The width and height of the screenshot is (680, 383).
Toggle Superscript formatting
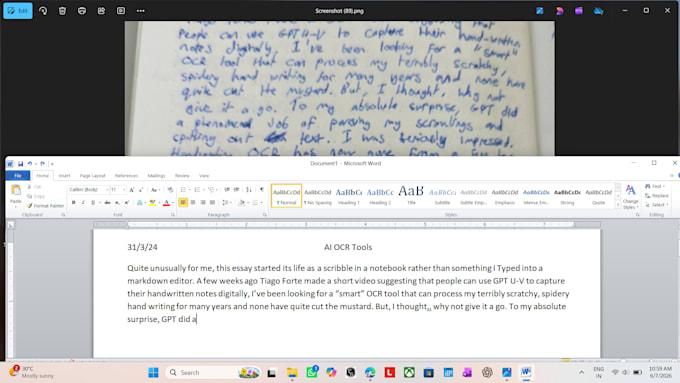tap(127, 203)
